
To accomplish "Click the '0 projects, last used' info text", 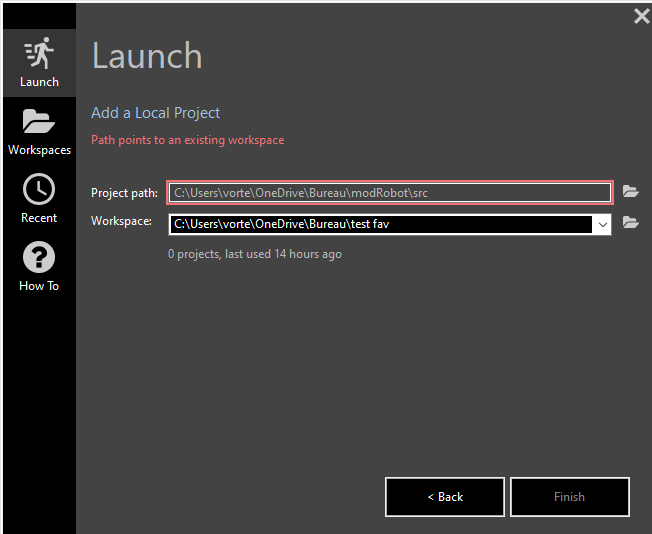I will point(254,254).
